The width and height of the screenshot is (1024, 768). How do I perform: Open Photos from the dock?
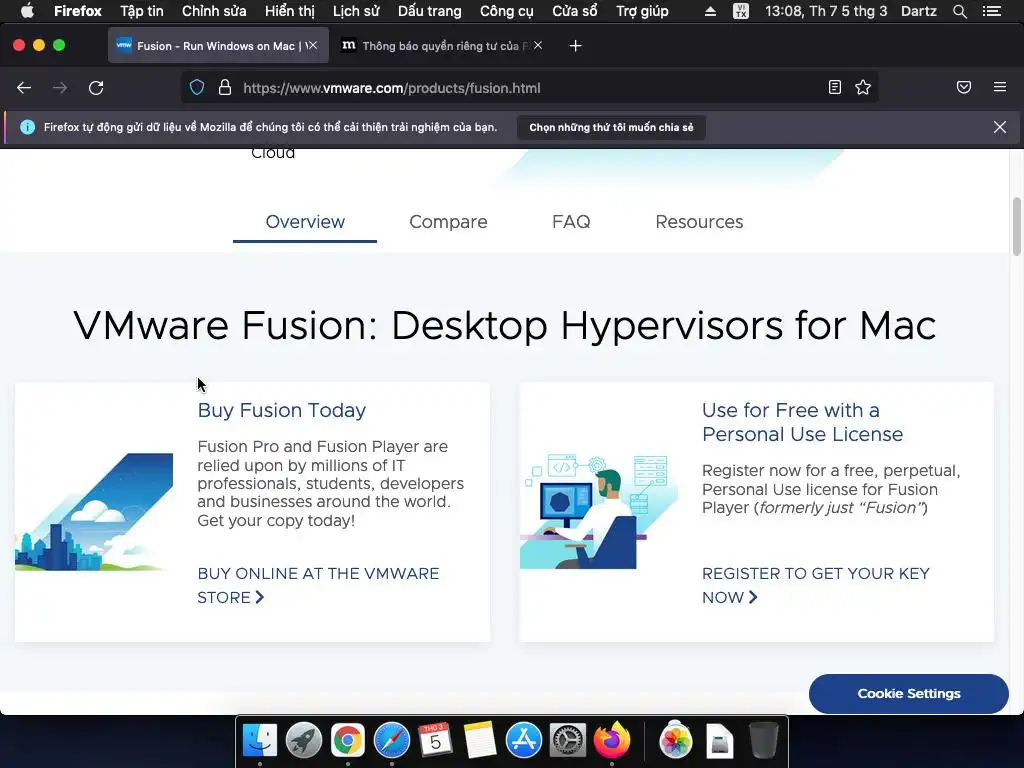676,741
